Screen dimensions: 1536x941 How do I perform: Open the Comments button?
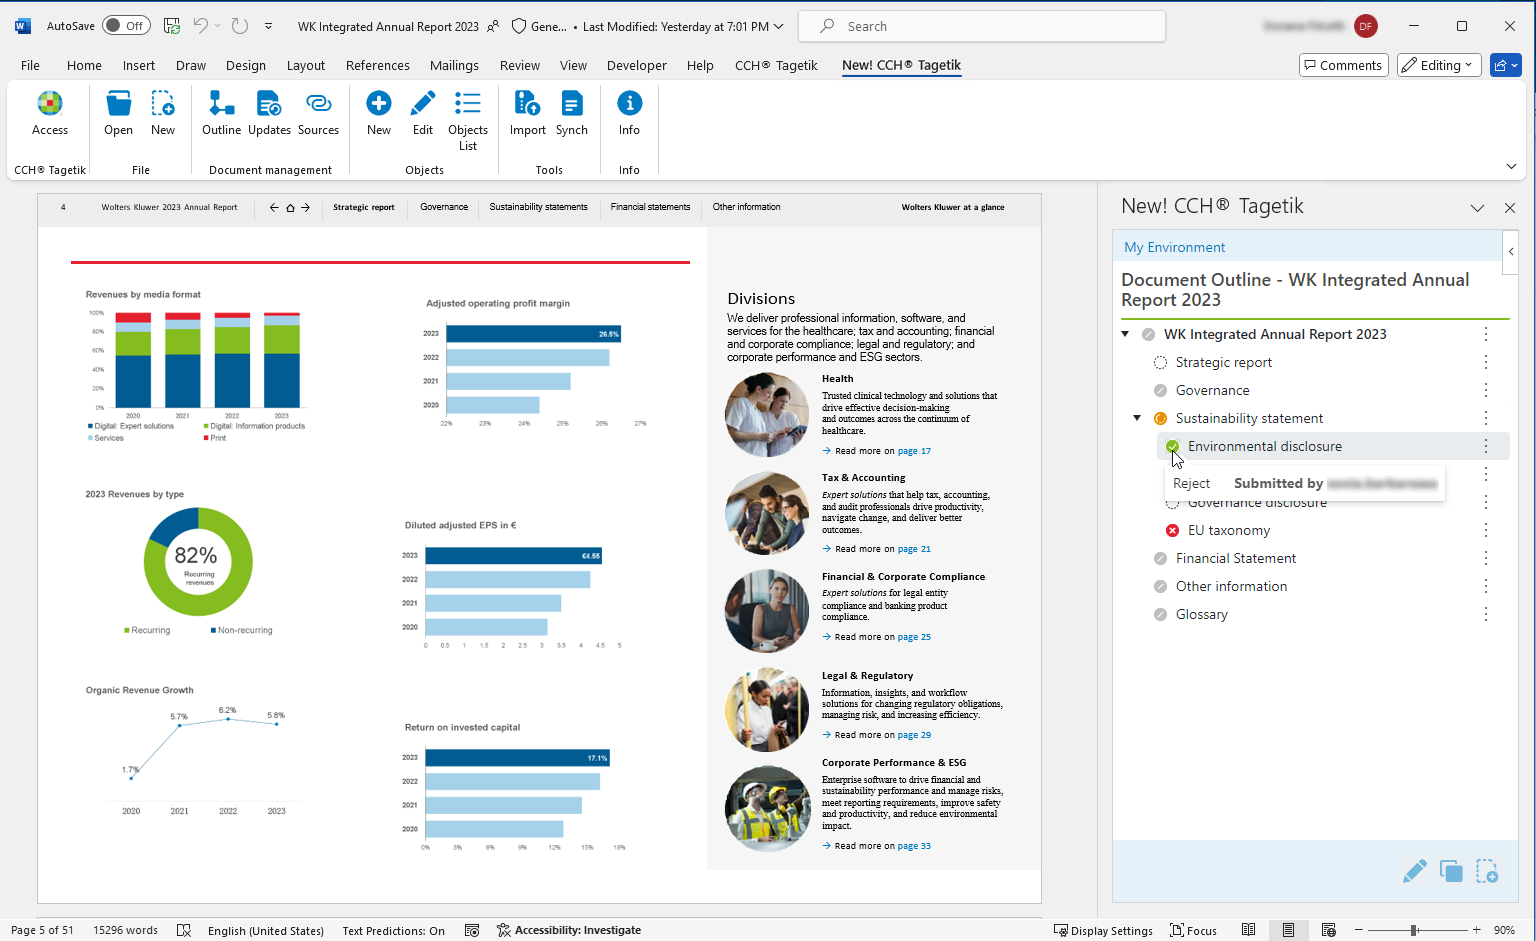[1343, 65]
